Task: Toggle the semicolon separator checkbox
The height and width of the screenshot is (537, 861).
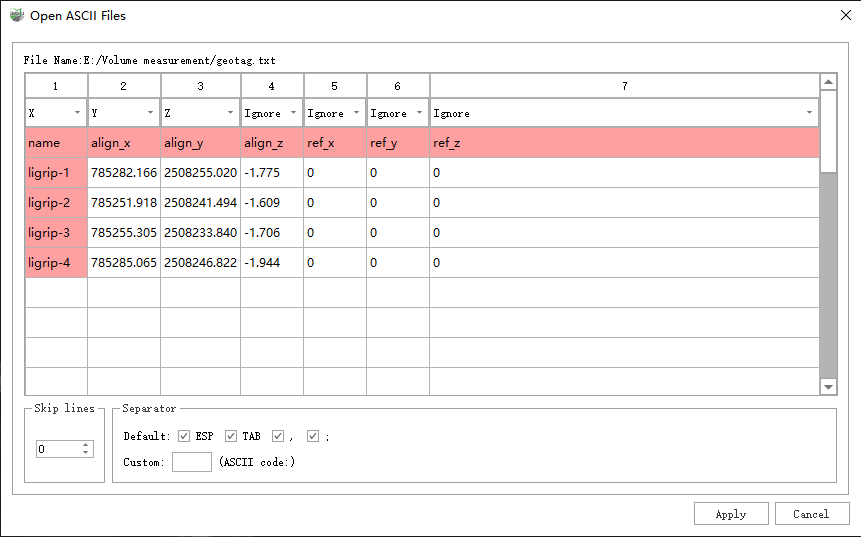Action: coord(313,436)
